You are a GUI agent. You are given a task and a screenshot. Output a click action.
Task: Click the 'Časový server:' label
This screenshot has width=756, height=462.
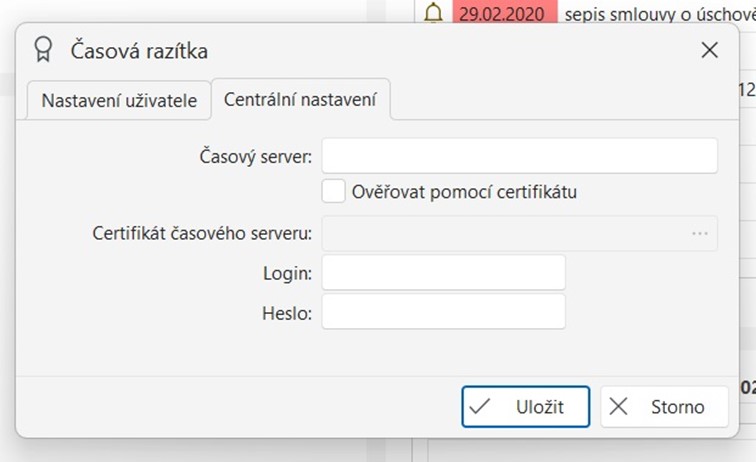point(257,156)
